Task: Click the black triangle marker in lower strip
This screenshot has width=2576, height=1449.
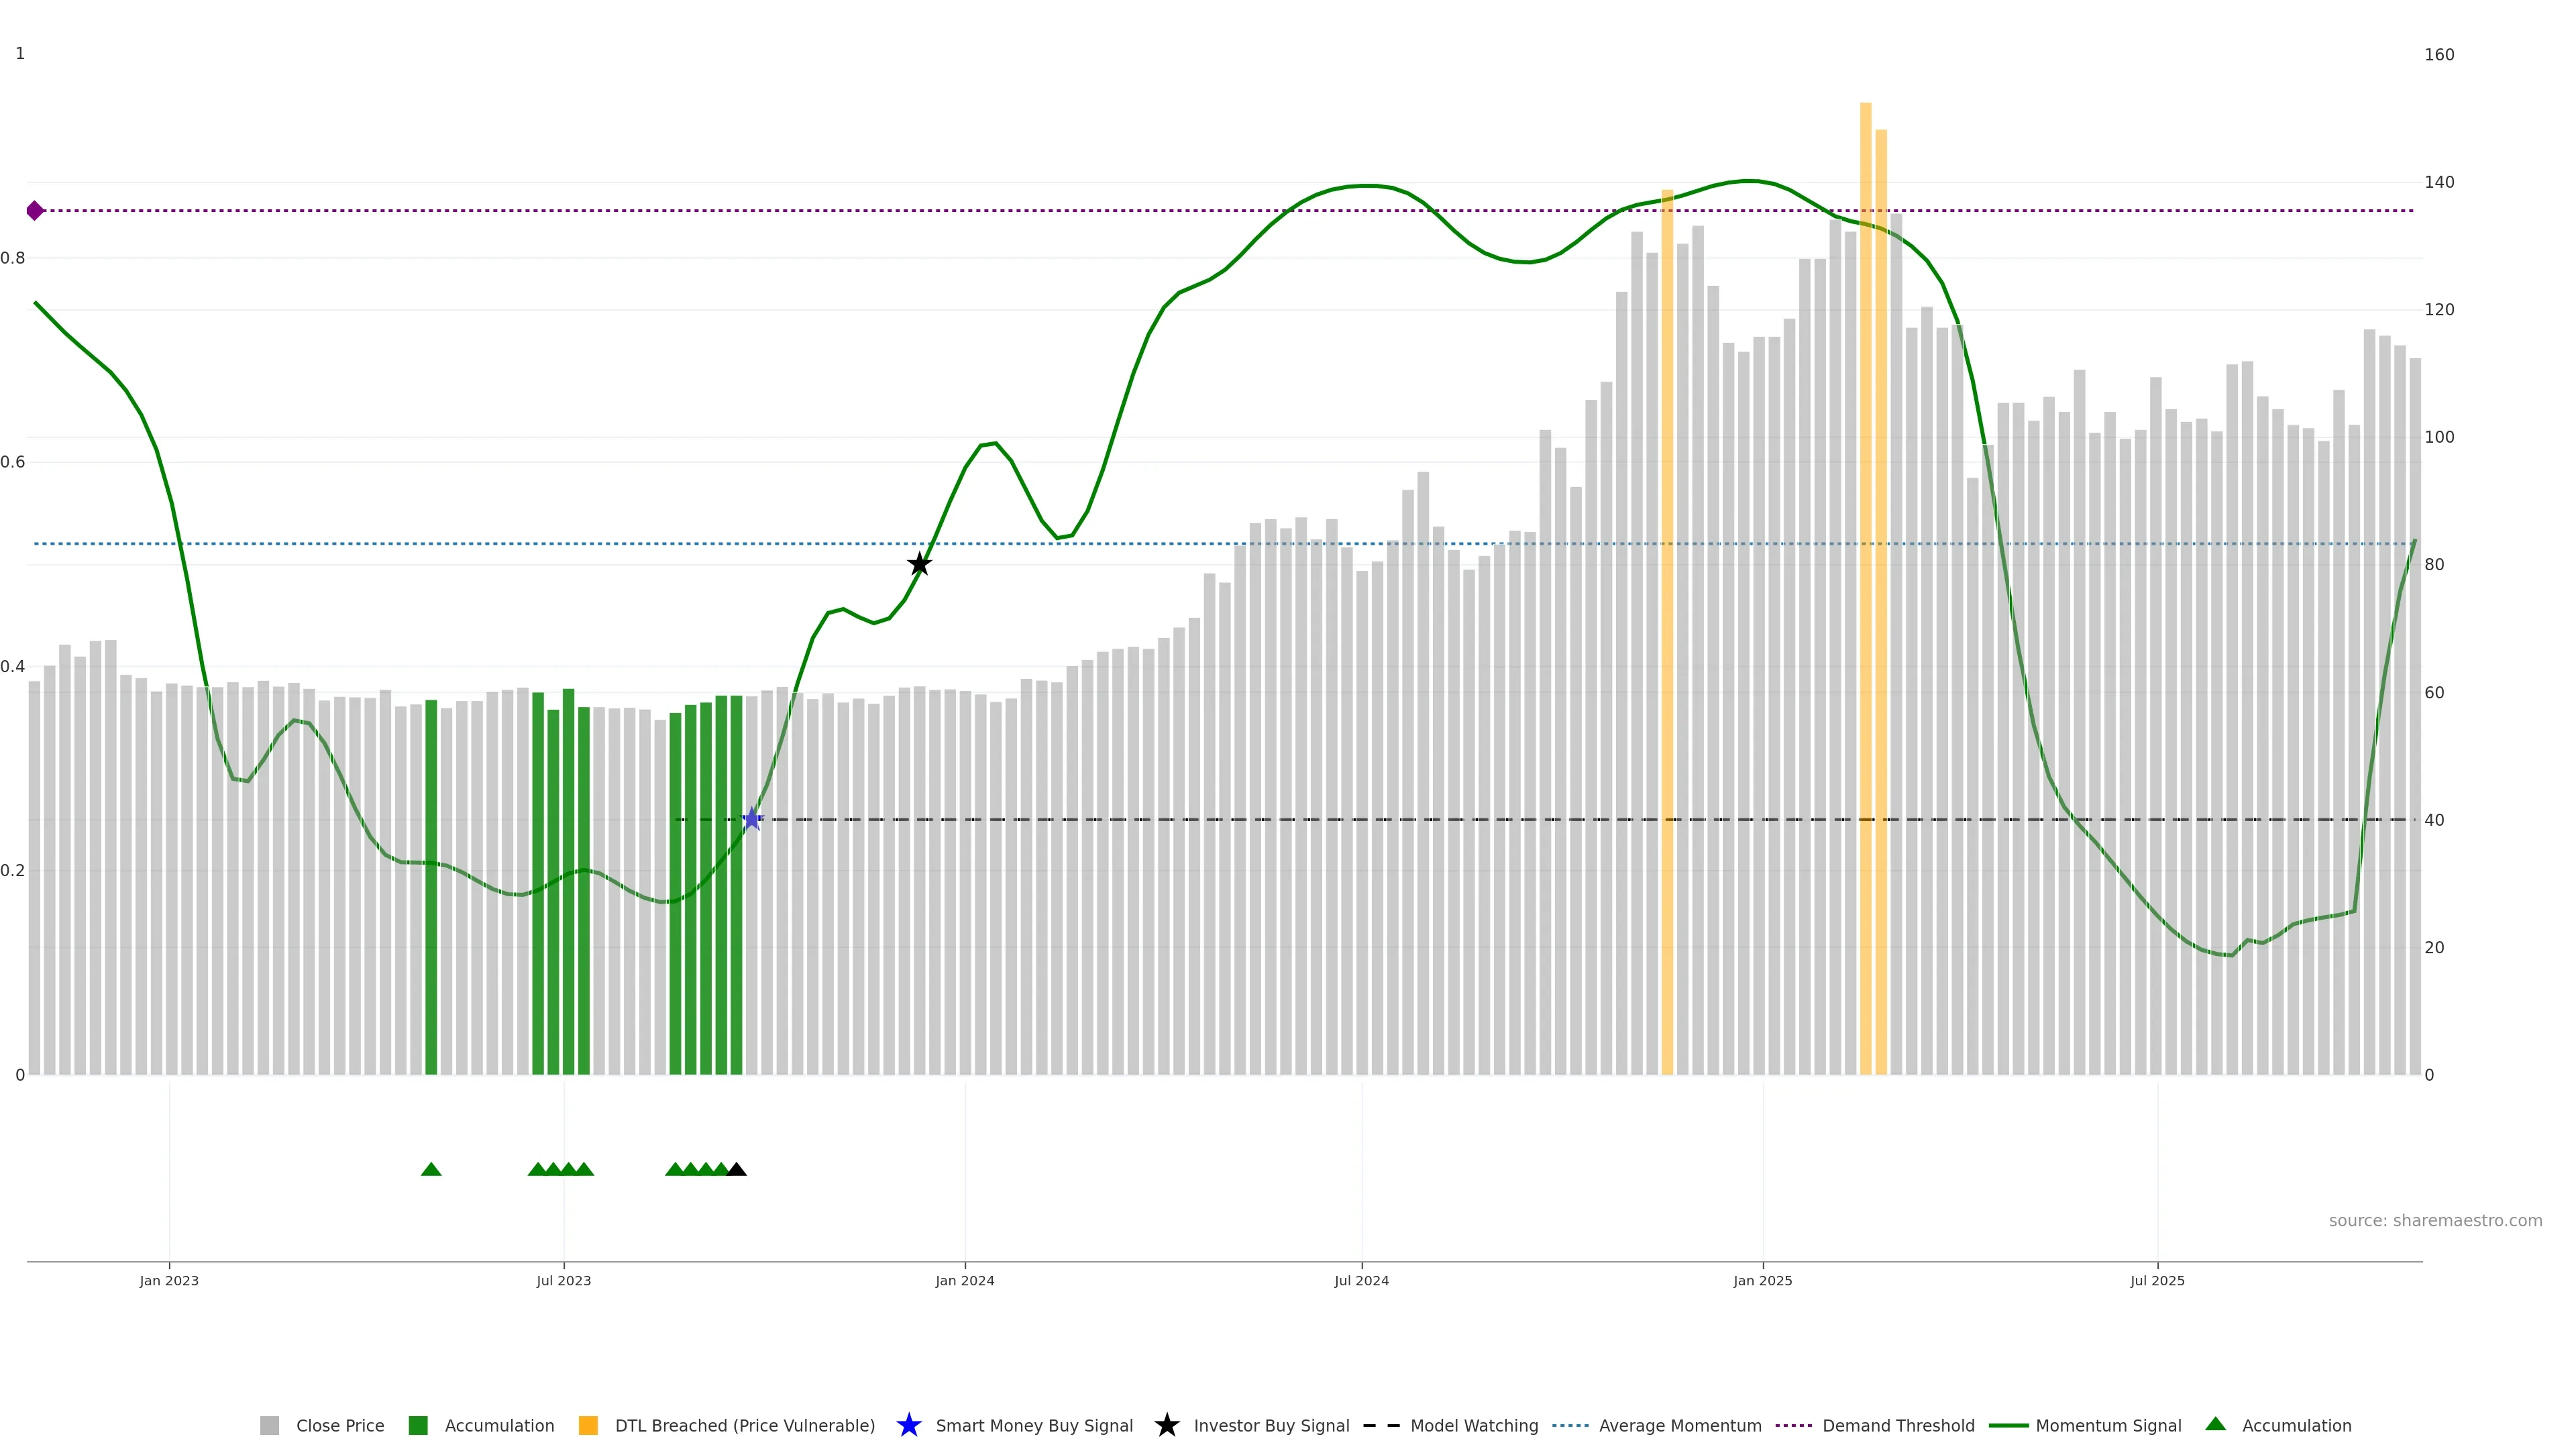Action: point(737,1169)
